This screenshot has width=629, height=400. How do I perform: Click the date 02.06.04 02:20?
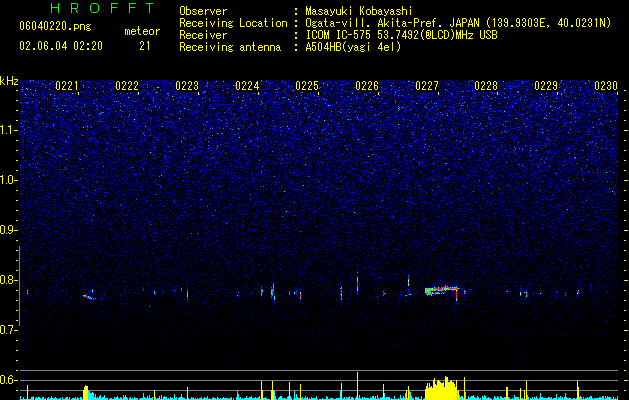pyautogui.click(x=61, y=46)
